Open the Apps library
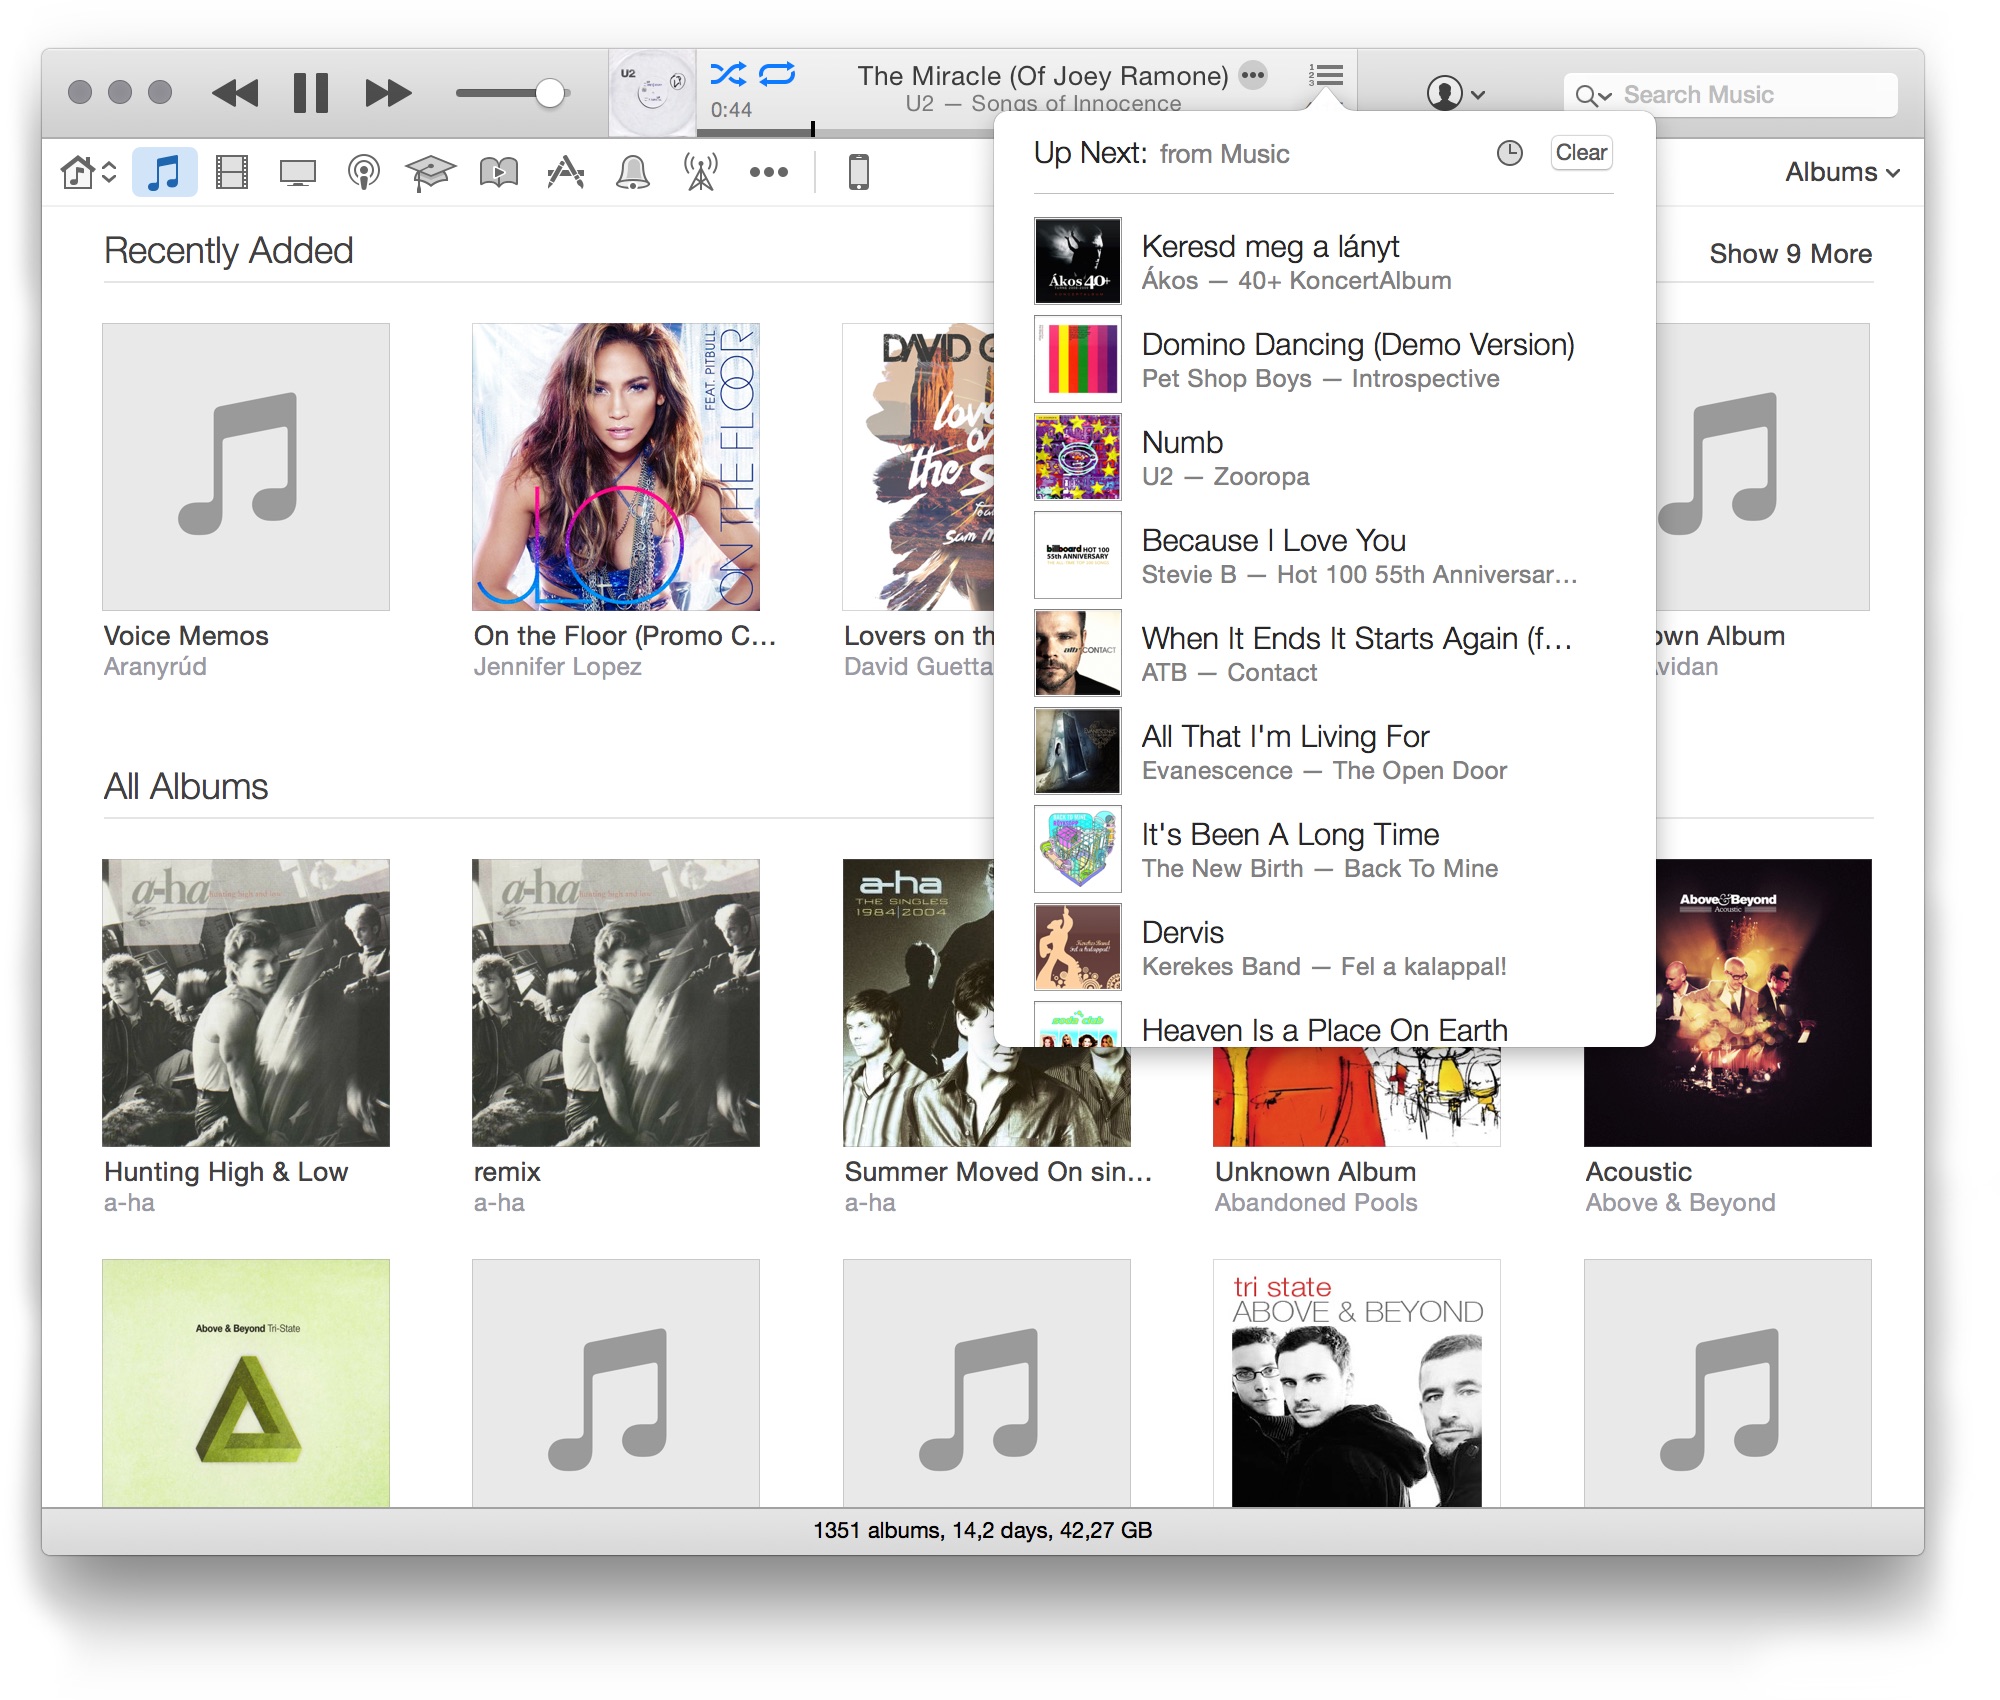This screenshot has width=2000, height=1700. (566, 172)
